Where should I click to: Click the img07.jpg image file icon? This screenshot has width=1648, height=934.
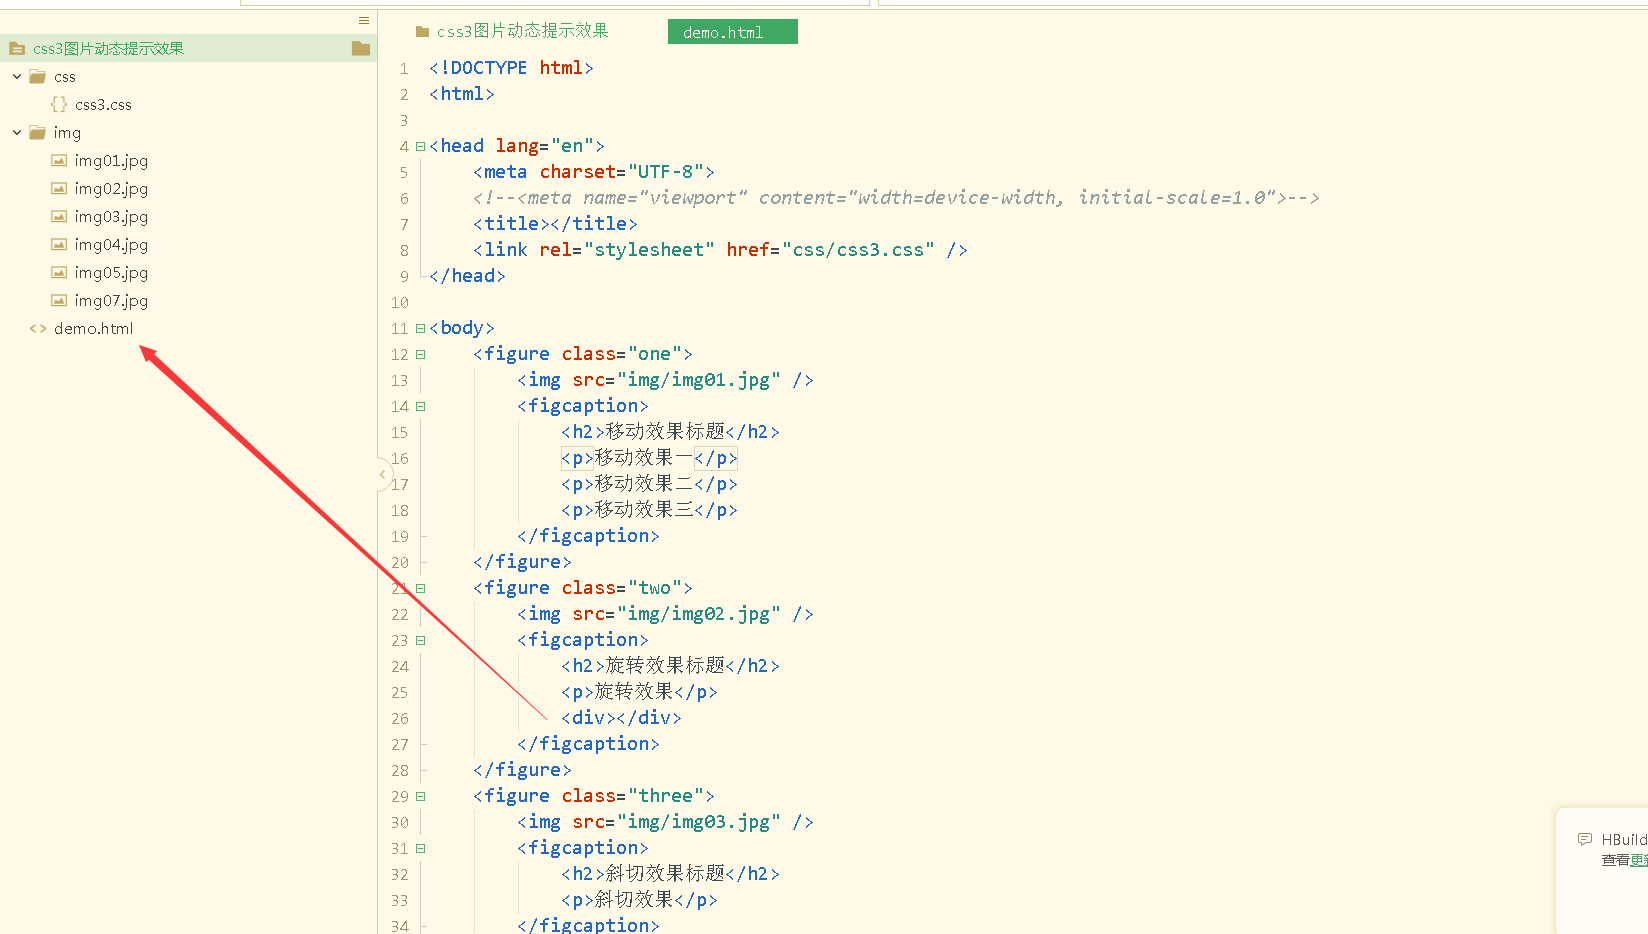pos(59,301)
